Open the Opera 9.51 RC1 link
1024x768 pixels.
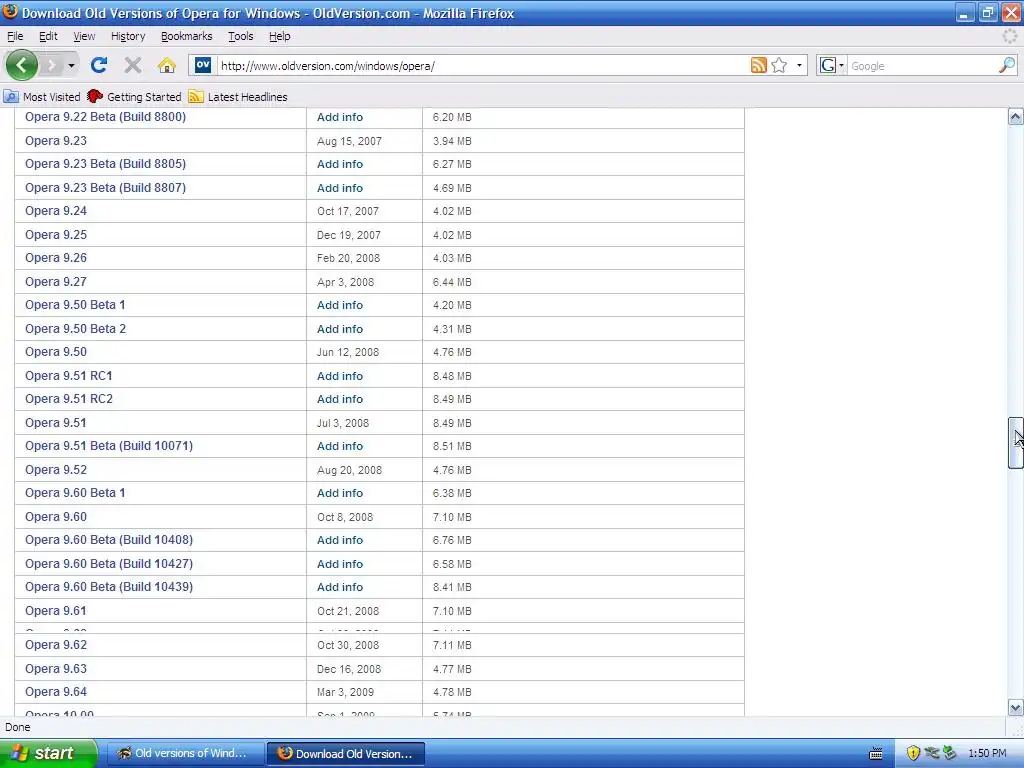[69, 376]
